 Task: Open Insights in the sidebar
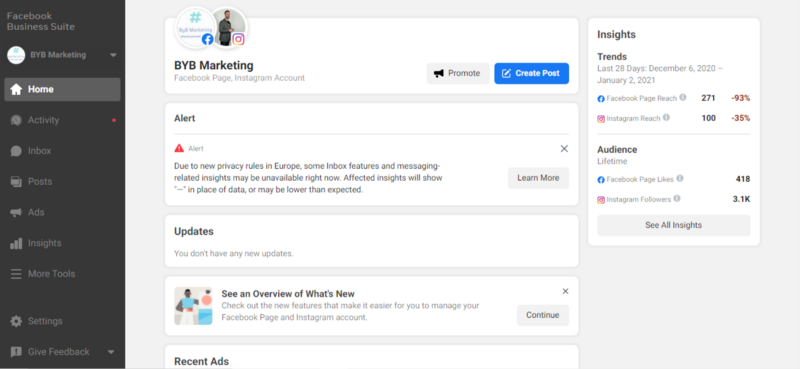click(62, 243)
